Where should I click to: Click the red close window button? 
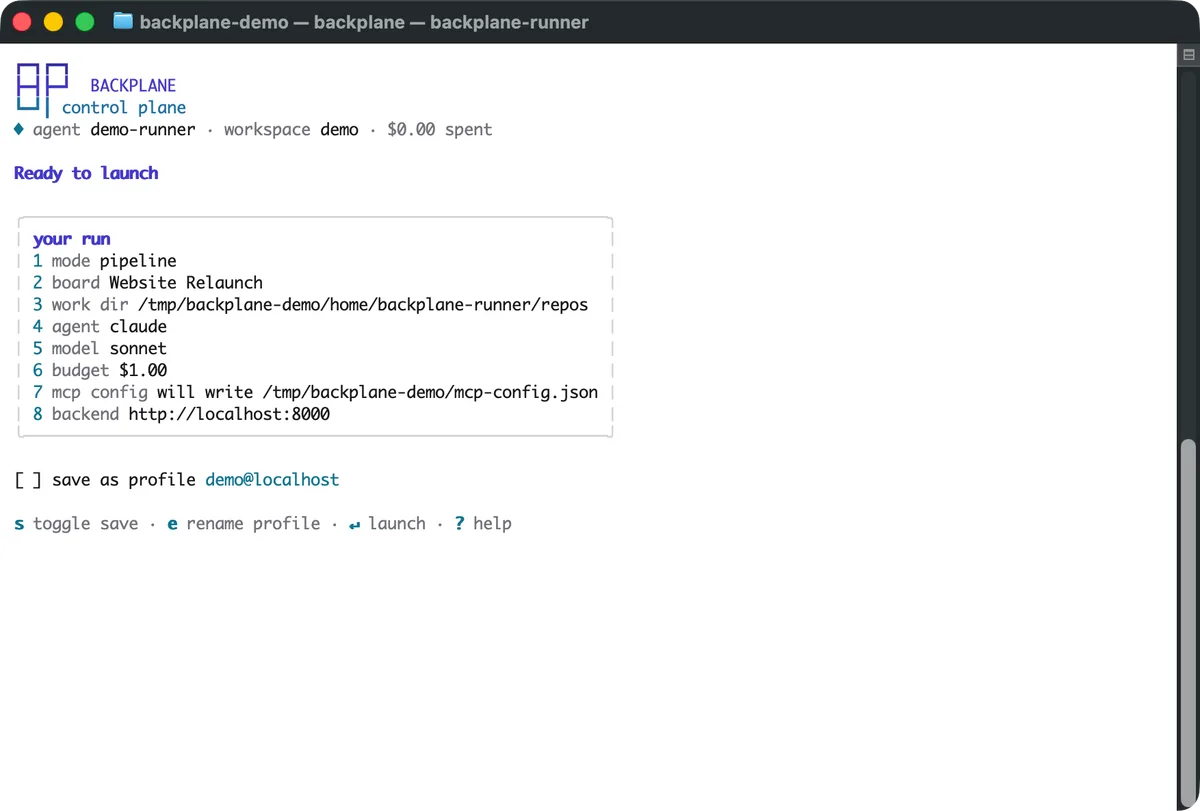(22, 21)
